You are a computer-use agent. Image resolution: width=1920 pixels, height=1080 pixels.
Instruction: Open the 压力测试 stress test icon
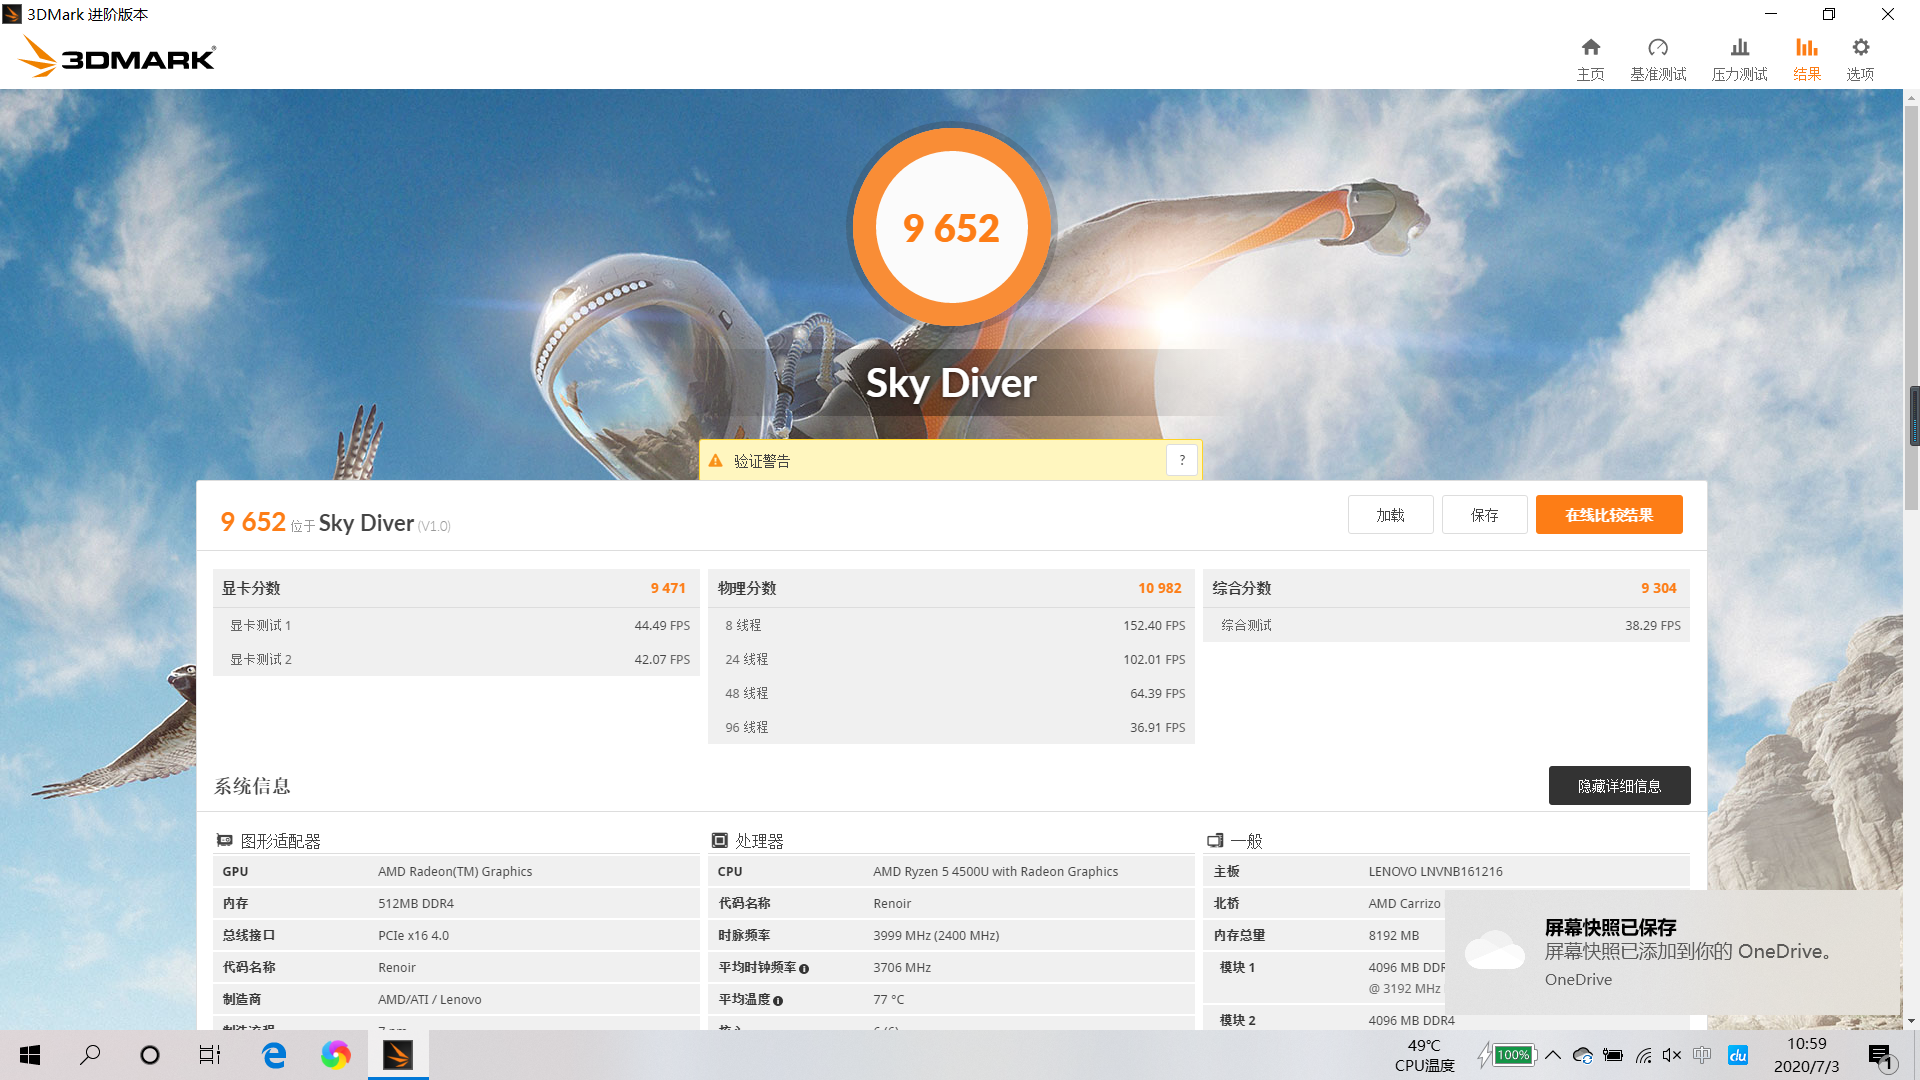pos(1740,48)
